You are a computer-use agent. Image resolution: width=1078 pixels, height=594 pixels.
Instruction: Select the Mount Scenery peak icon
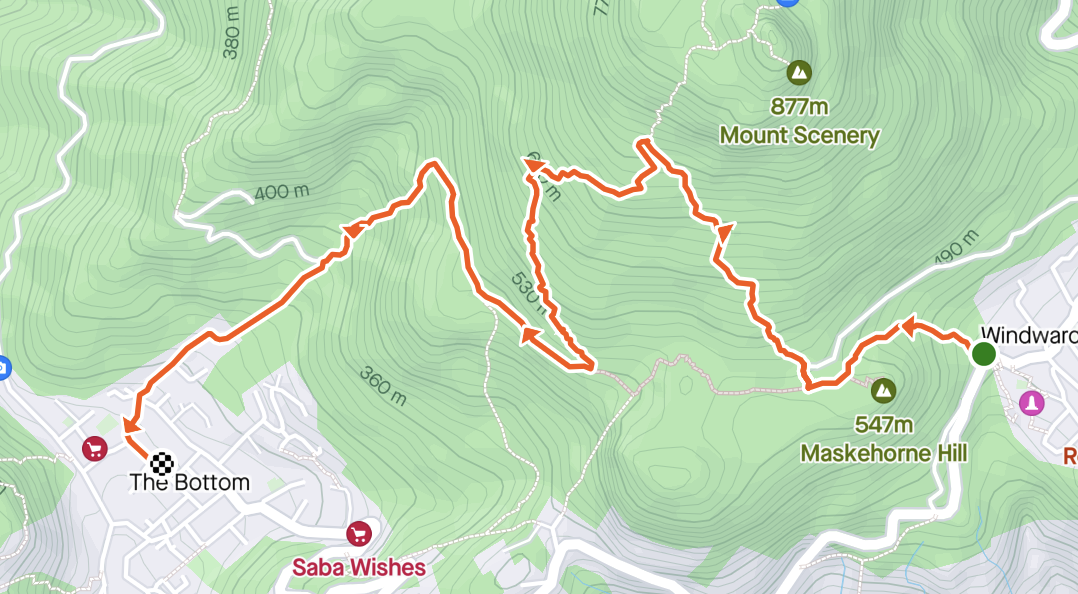click(x=799, y=72)
